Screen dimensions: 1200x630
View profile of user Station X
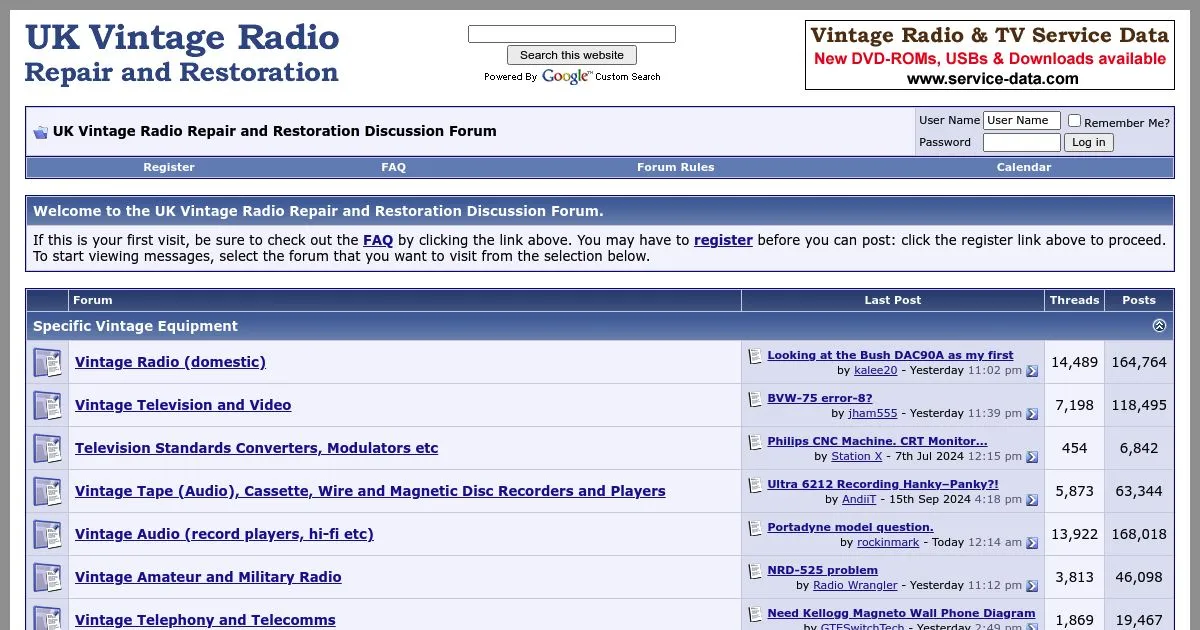point(857,457)
